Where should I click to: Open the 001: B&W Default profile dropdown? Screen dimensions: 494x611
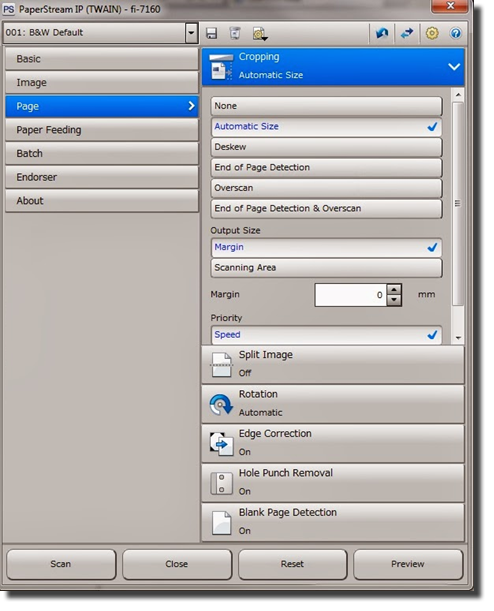[191, 33]
